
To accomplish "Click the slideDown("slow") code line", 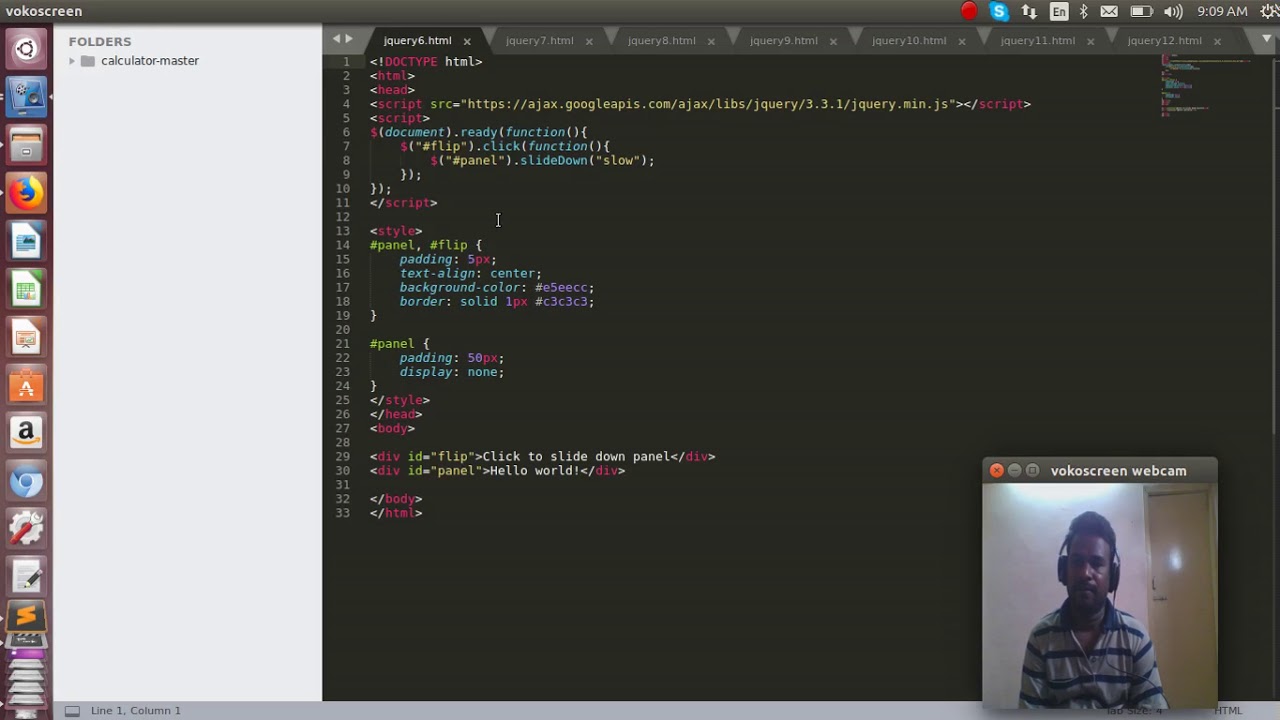I will (x=542, y=160).
